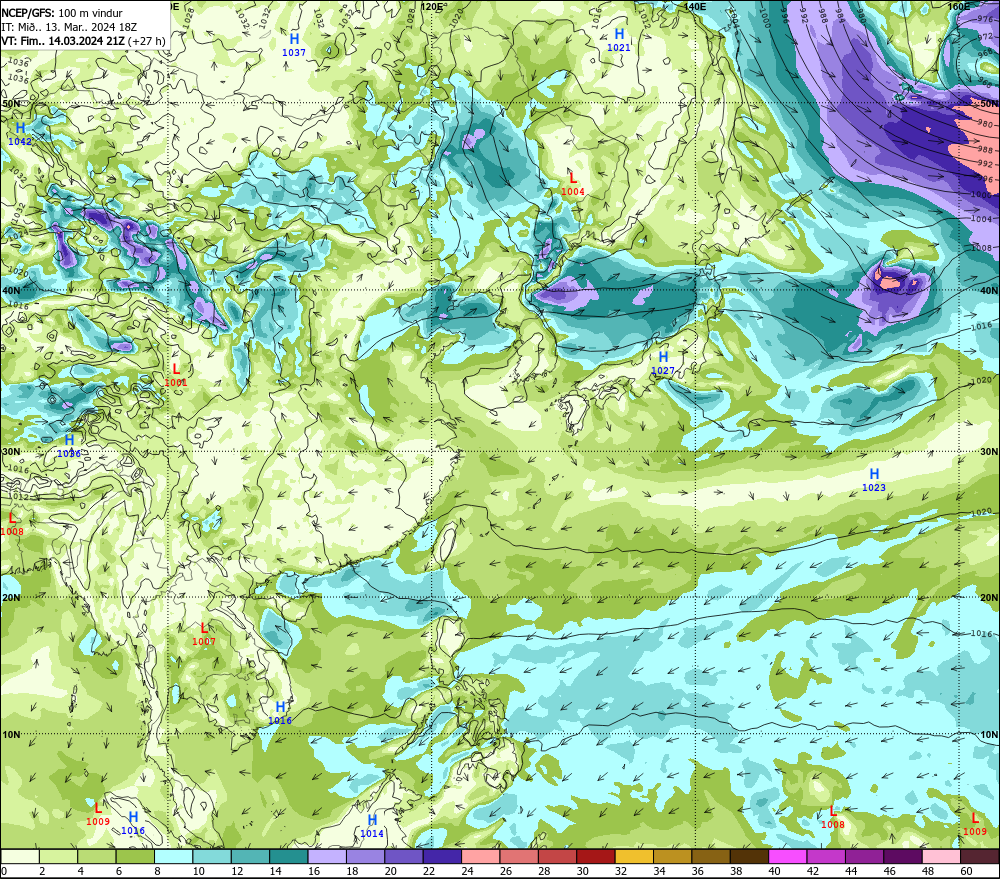
Task: Select the dark purple 46–48 legend swatch
Action: (x=902, y=856)
